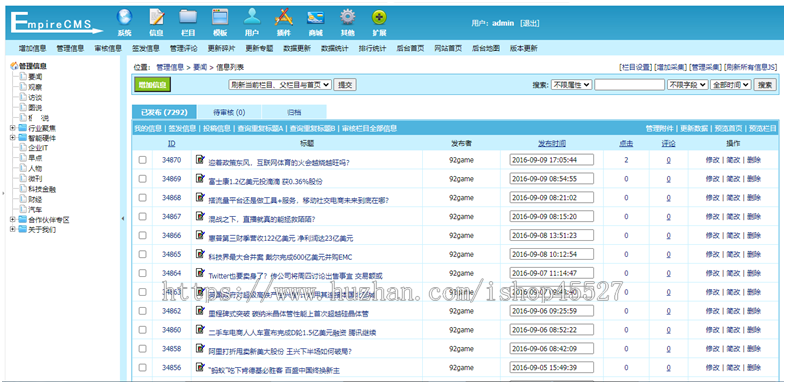This screenshot has width=786, height=384.
Task: Open the 全部时间 search dropdown
Action: pyautogui.click(x=731, y=85)
